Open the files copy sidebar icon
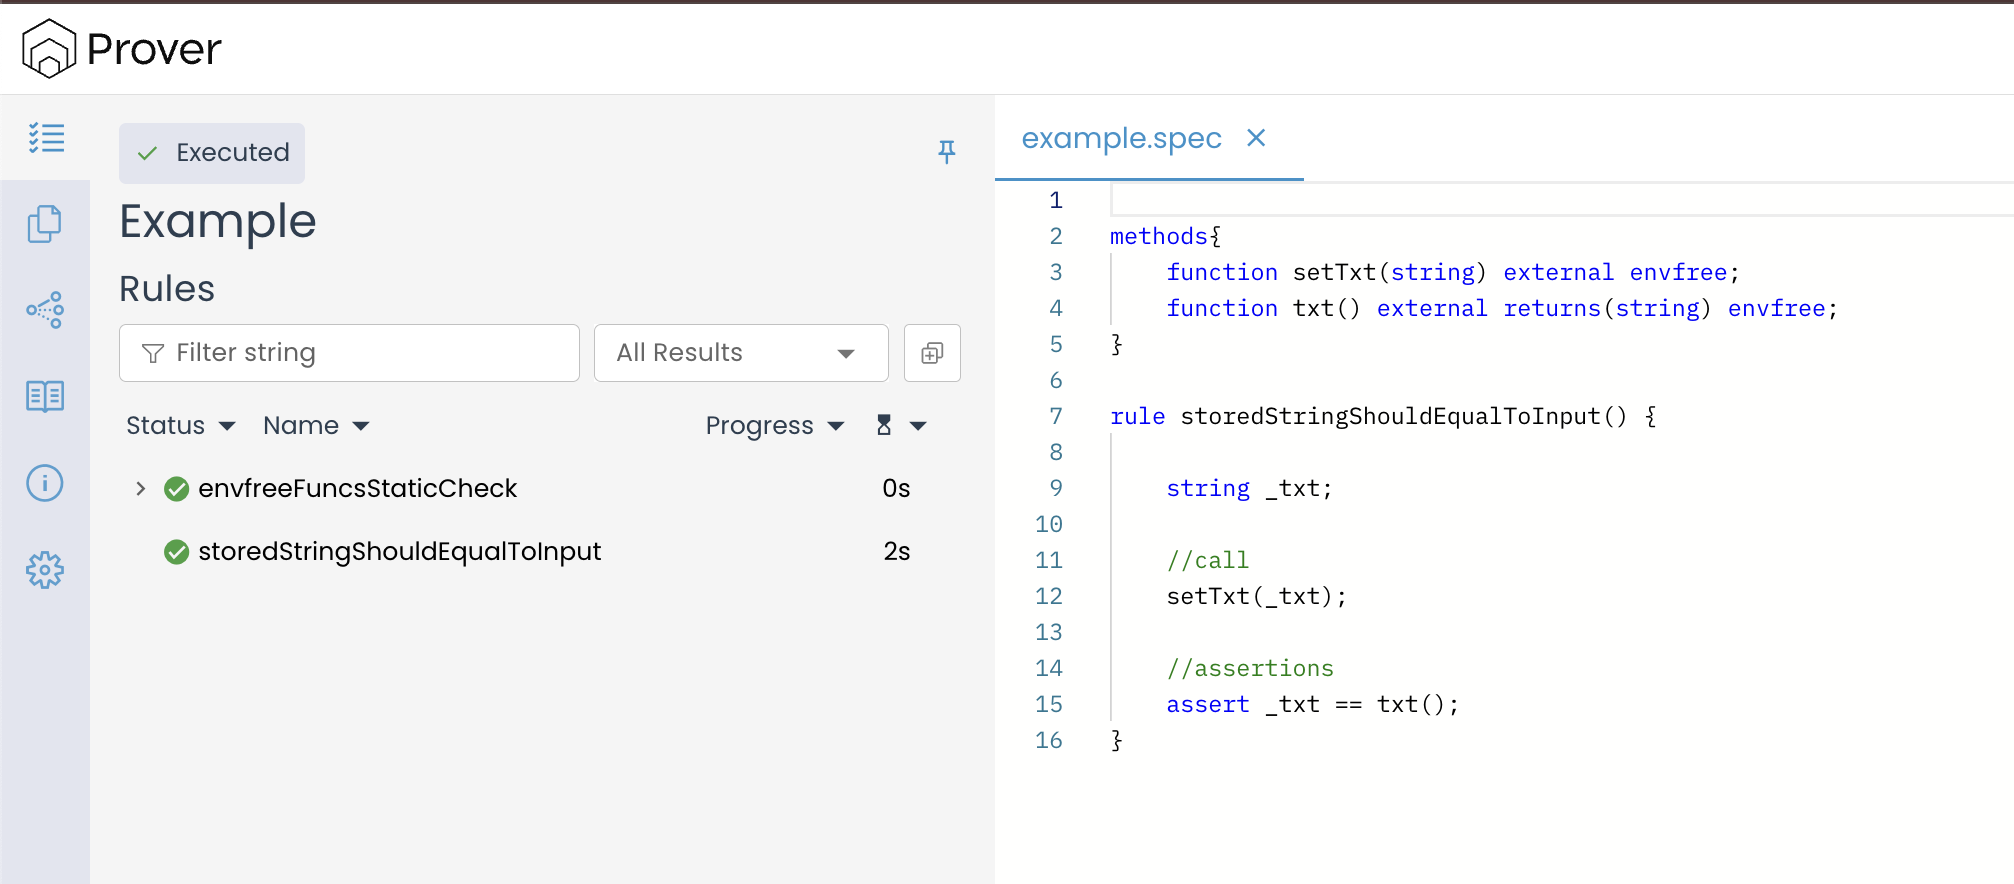Viewport: 2014px width, 884px height. [x=45, y=224]
